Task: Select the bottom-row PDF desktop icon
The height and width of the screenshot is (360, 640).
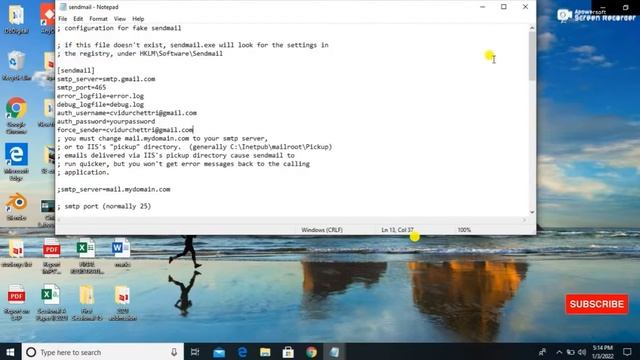Action: point(16,302)
